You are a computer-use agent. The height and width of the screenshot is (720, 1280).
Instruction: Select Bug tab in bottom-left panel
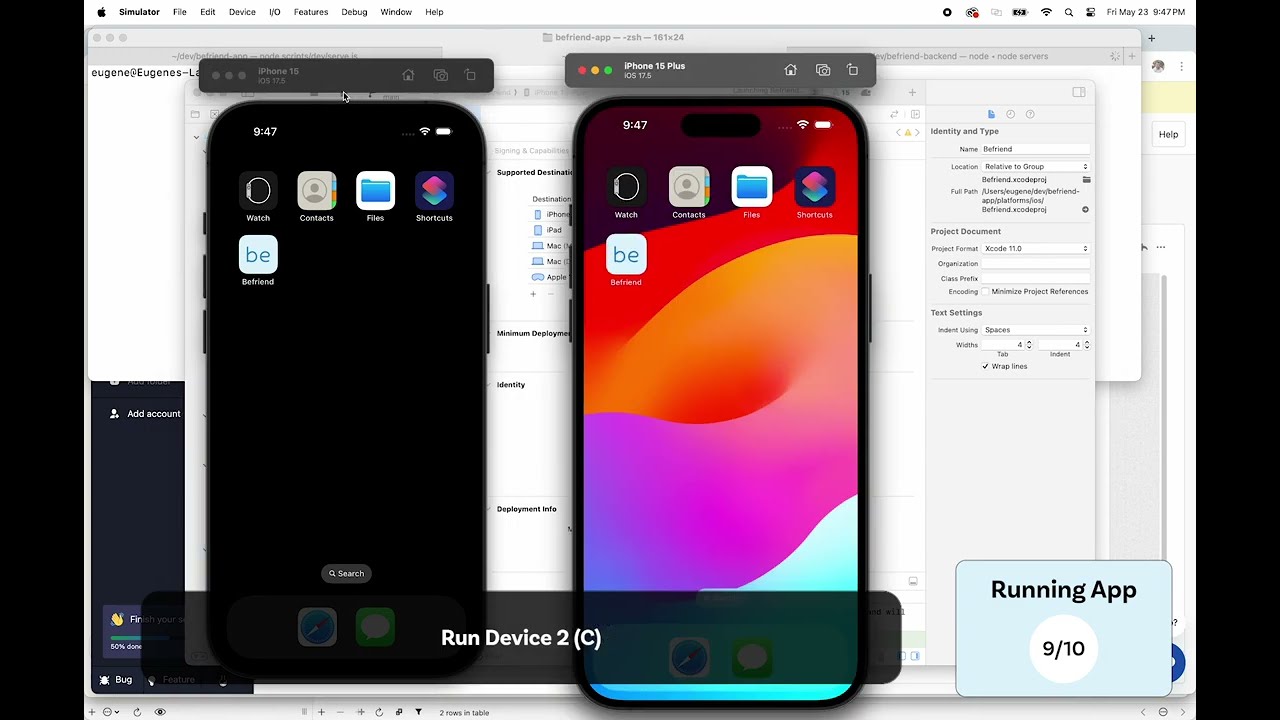[116, 680]
